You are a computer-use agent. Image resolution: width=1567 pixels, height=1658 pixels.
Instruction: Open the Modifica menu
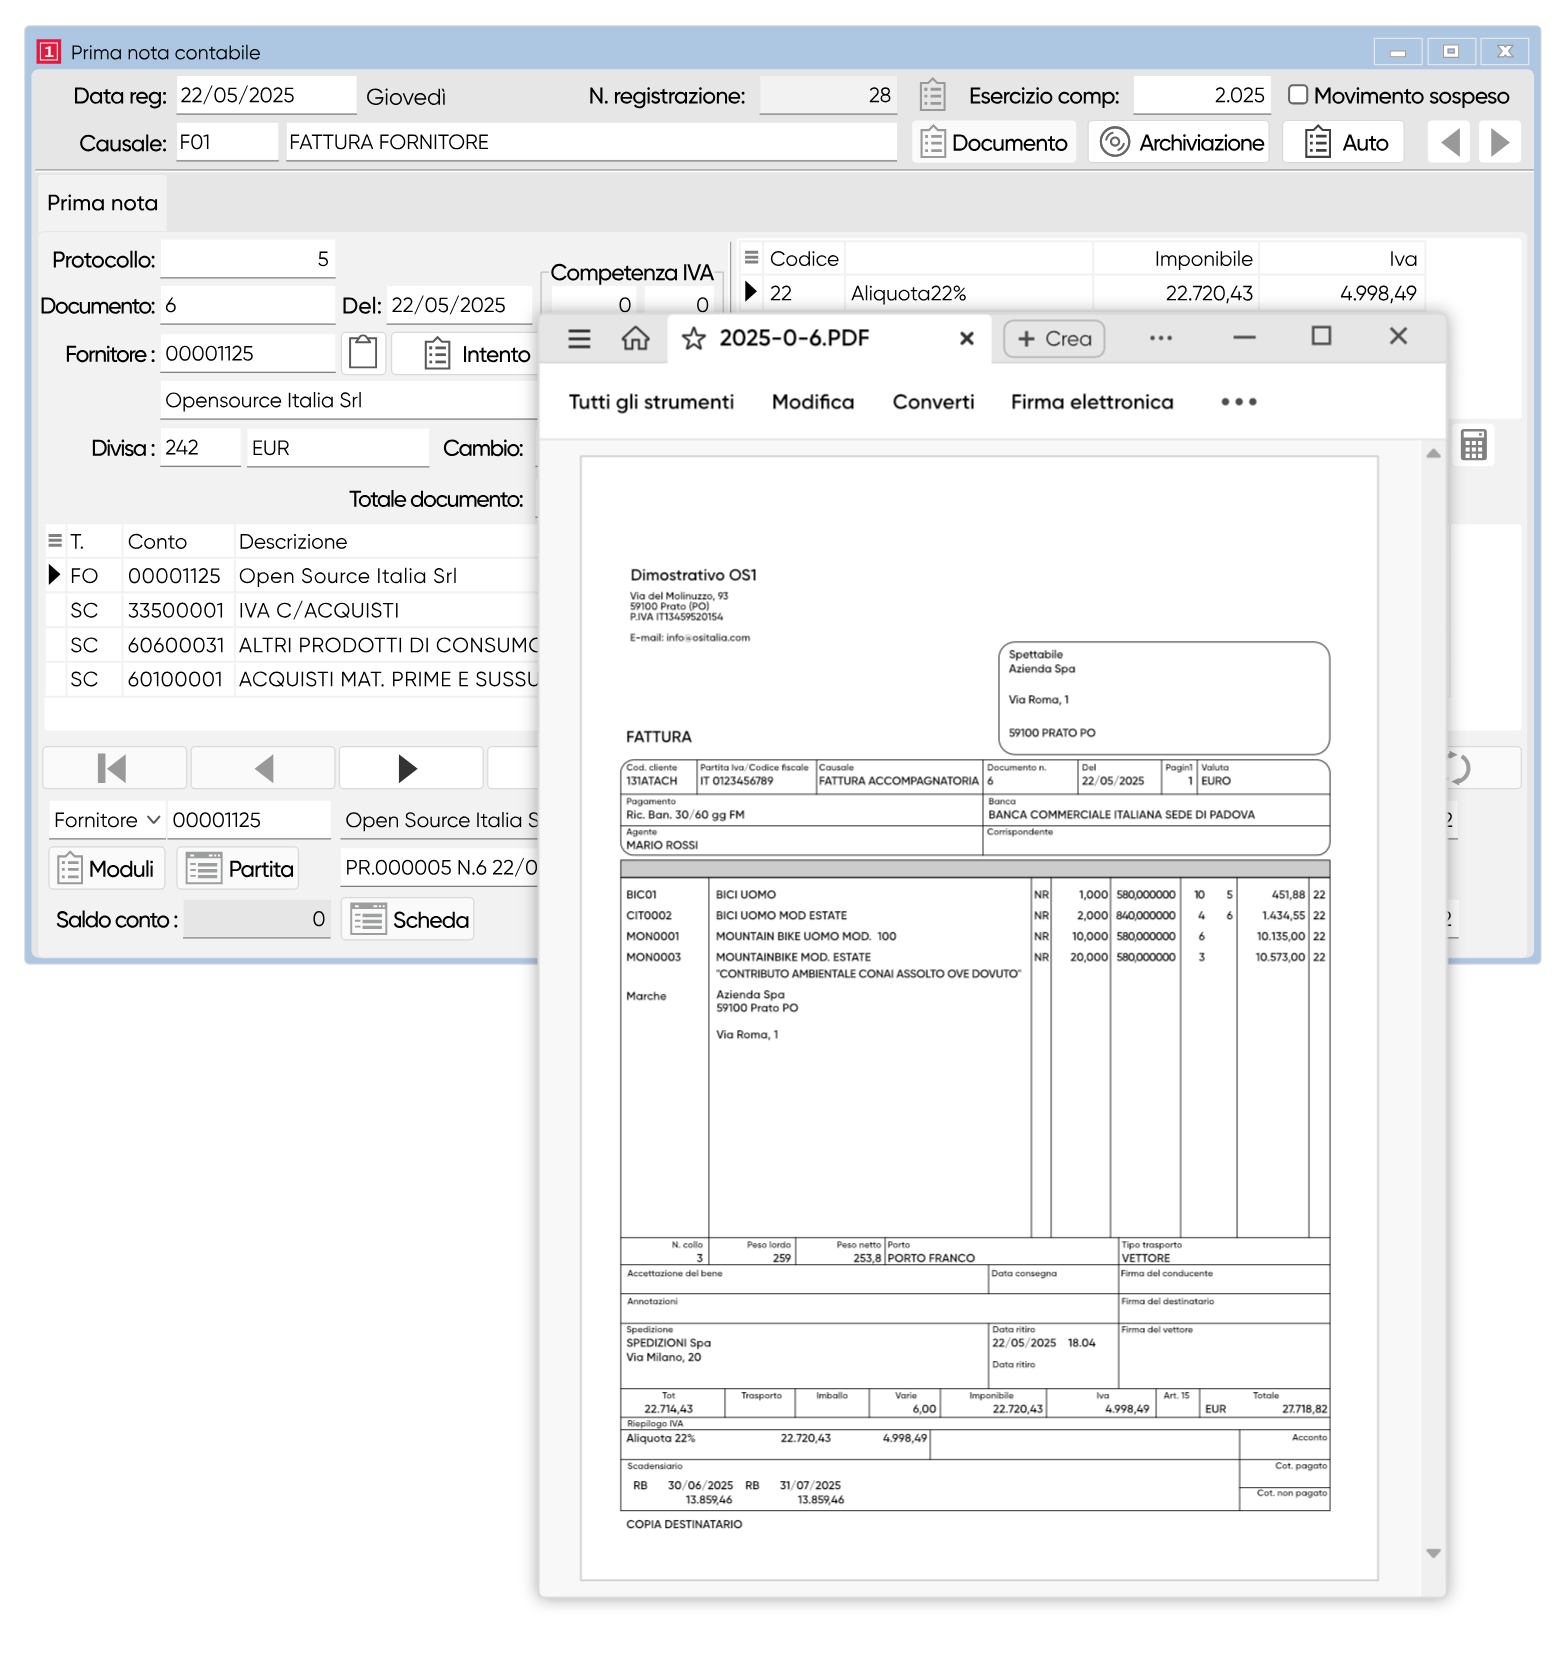pos(813,402)
